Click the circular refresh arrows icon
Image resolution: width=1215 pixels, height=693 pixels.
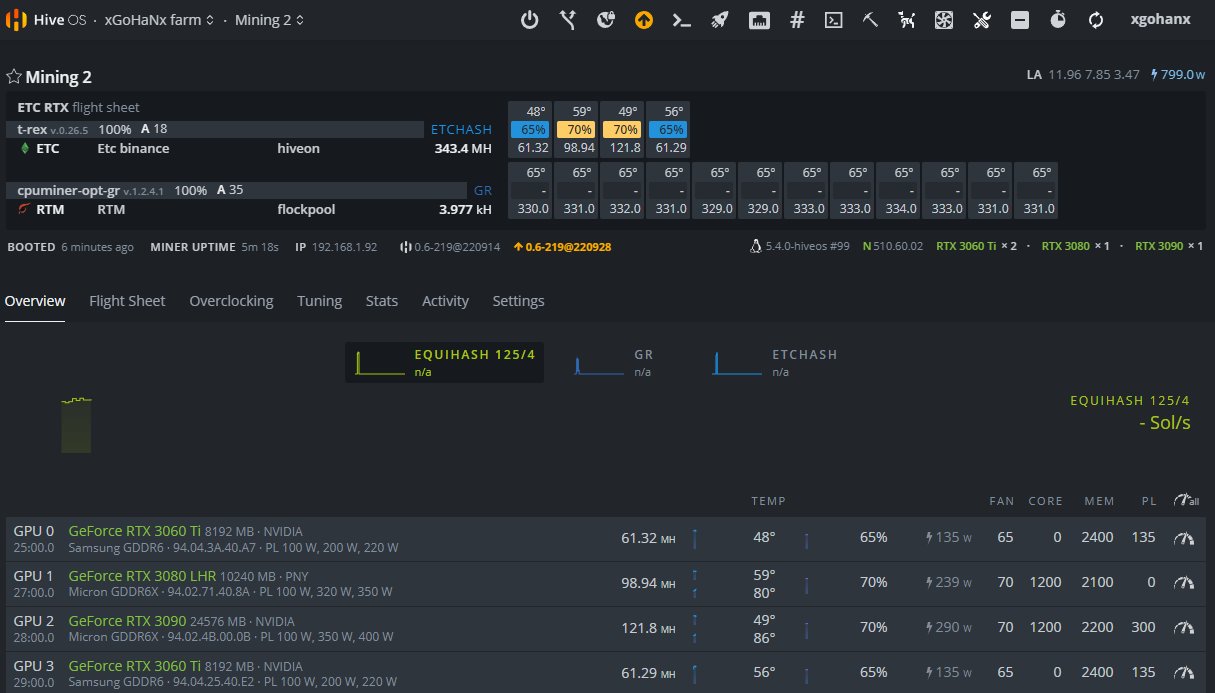pos(1096,20)
